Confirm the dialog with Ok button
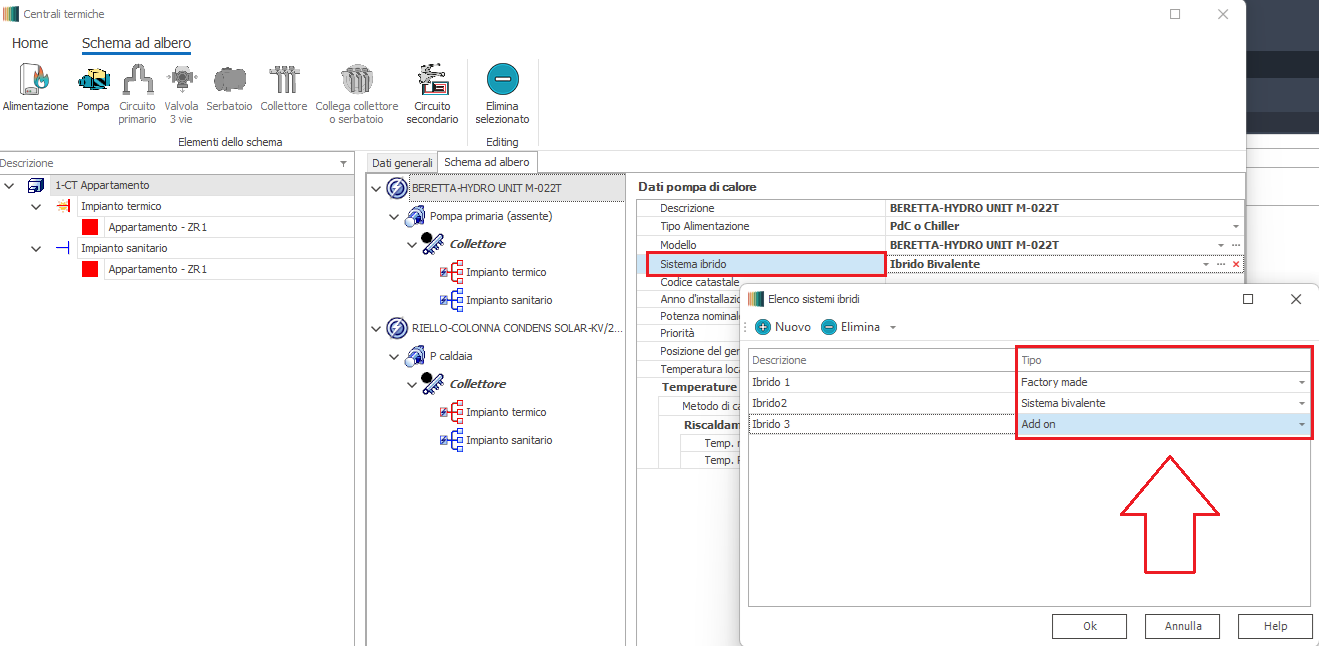 pos(1089,626)
